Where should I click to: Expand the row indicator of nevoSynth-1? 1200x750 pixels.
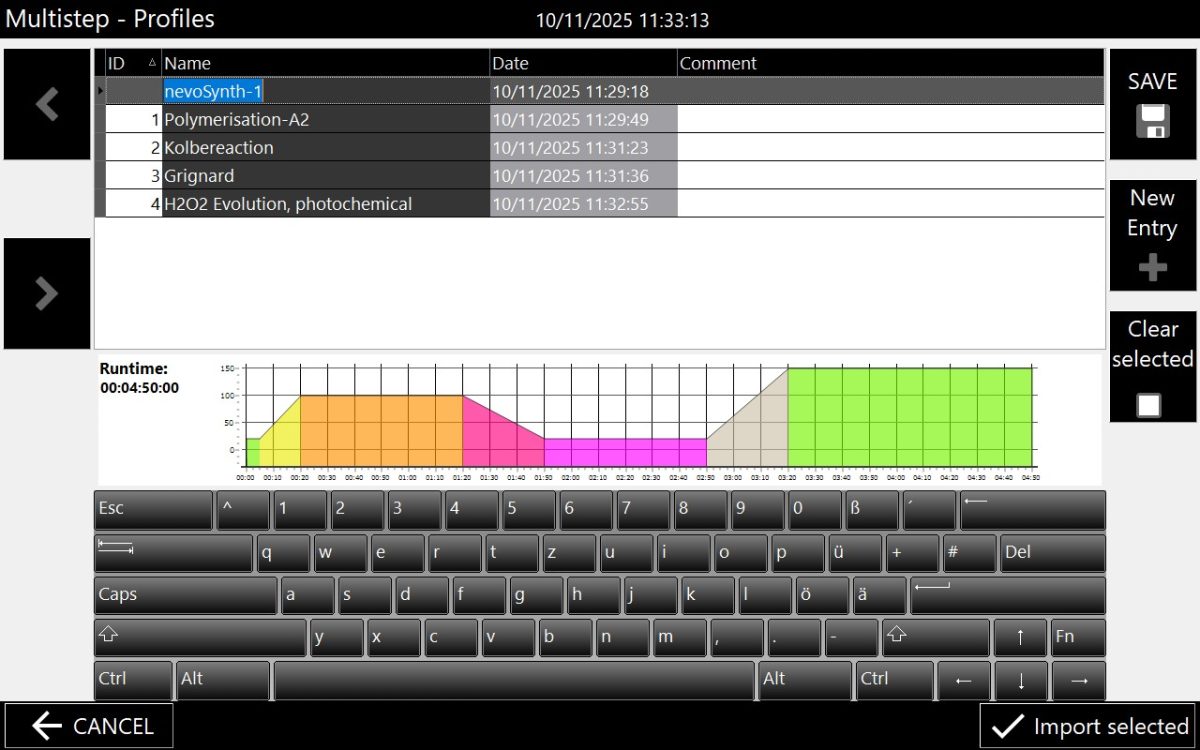pos(100,92)
